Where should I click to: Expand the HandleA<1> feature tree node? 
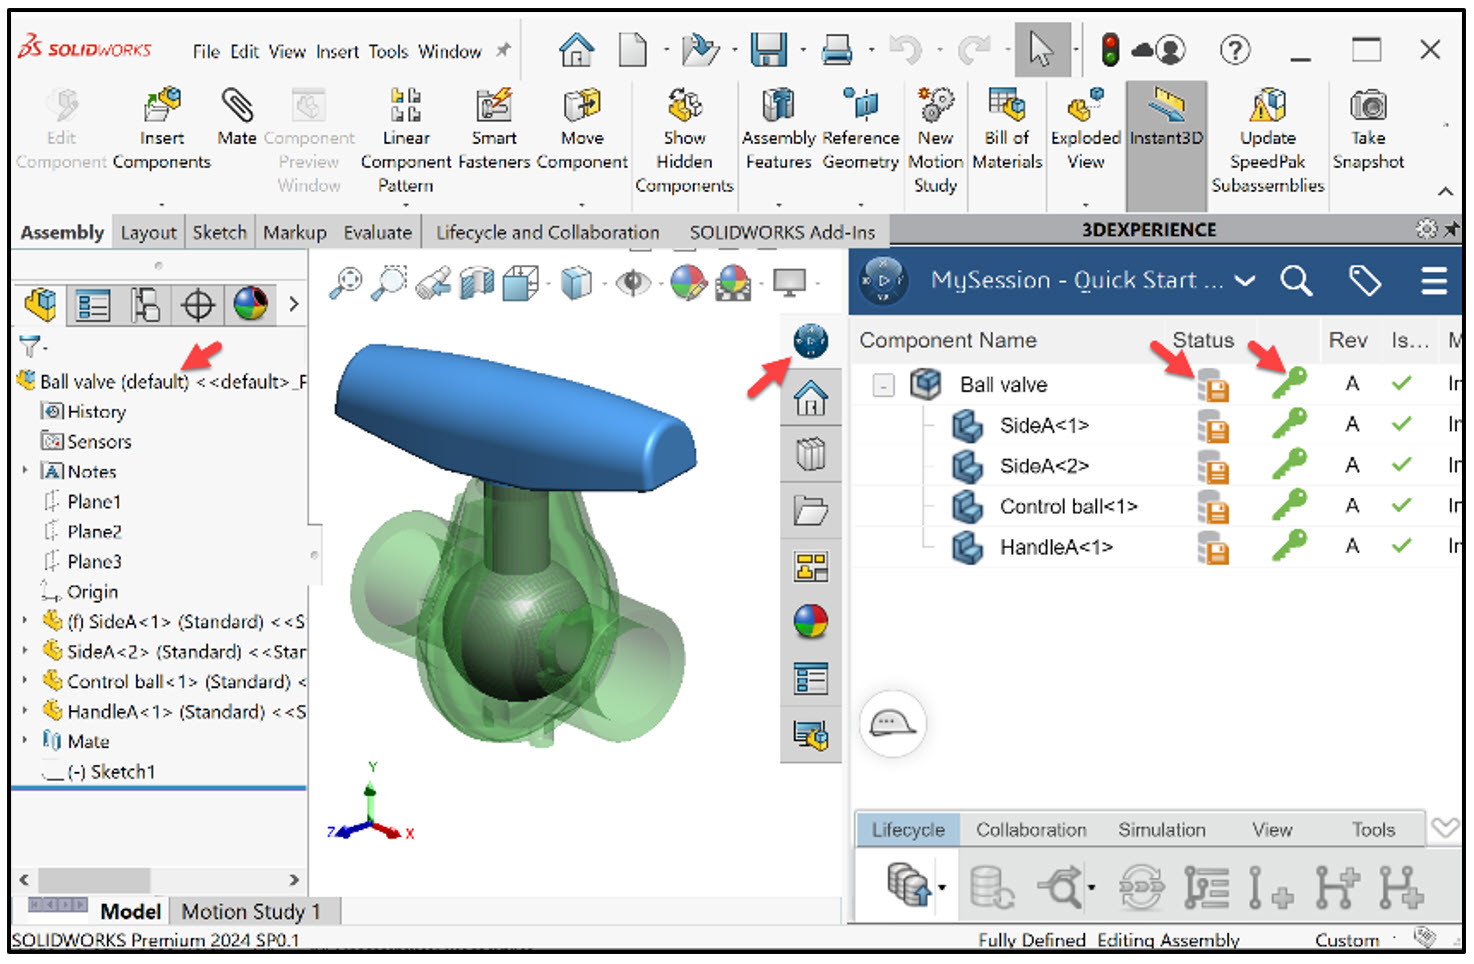pos(24,712)
